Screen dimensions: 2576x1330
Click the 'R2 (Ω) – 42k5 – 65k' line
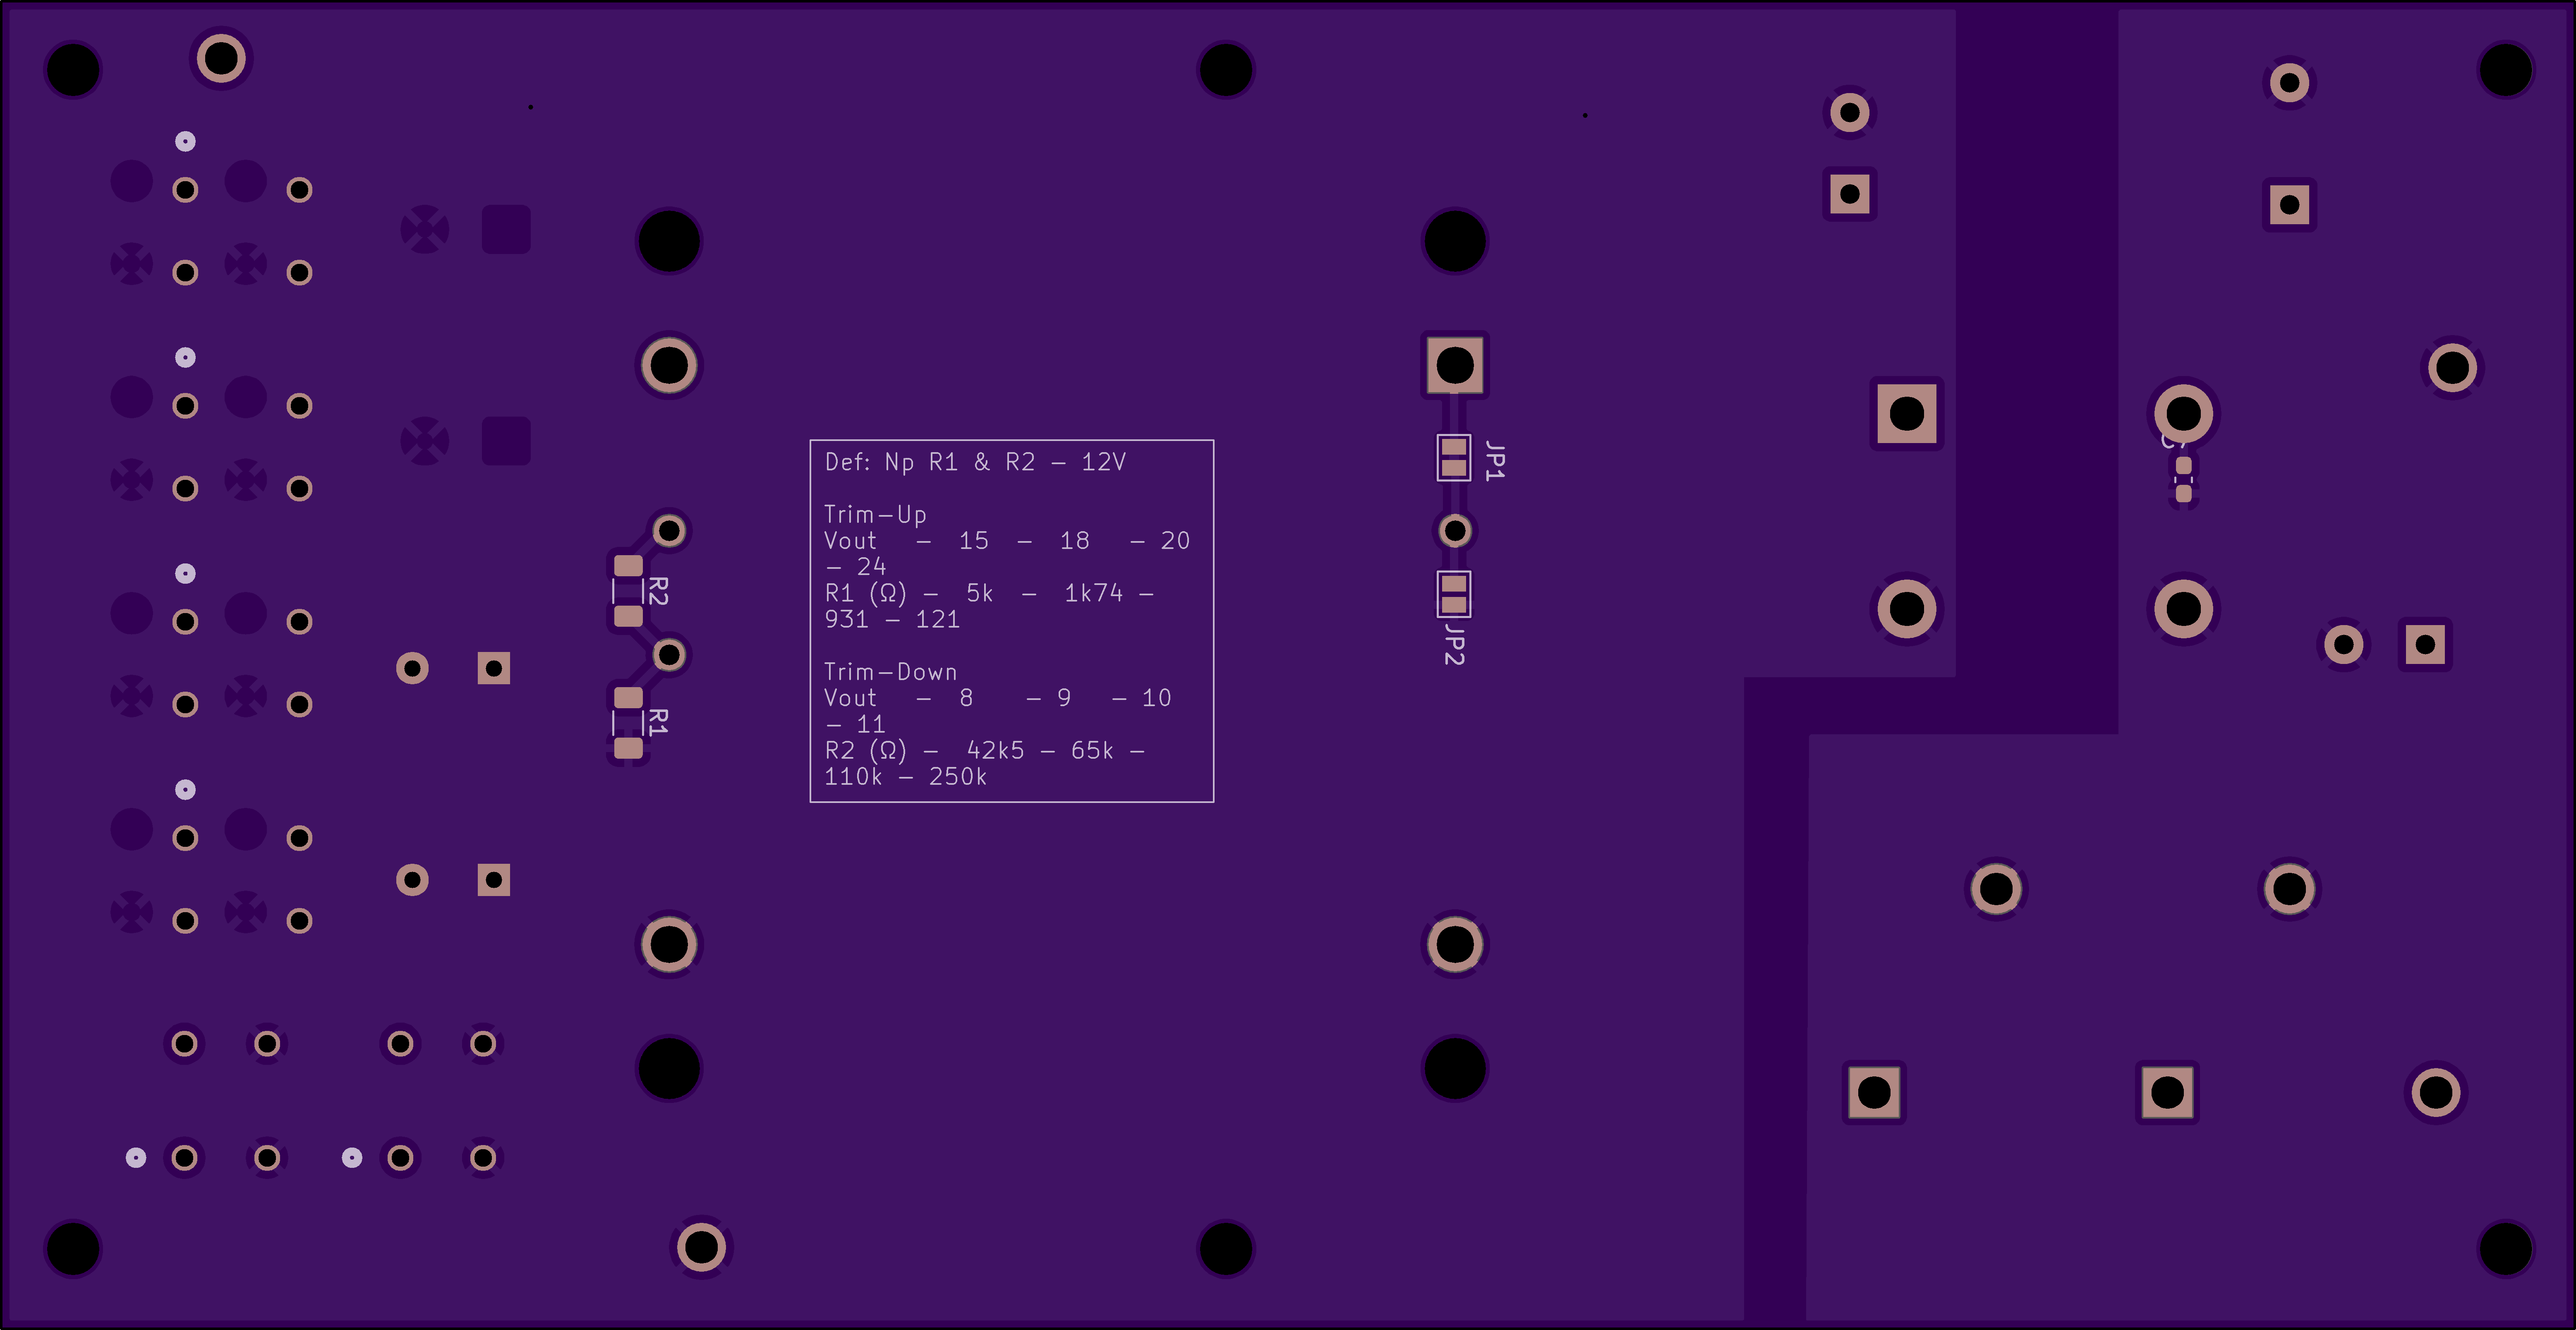tap(984, 751)
